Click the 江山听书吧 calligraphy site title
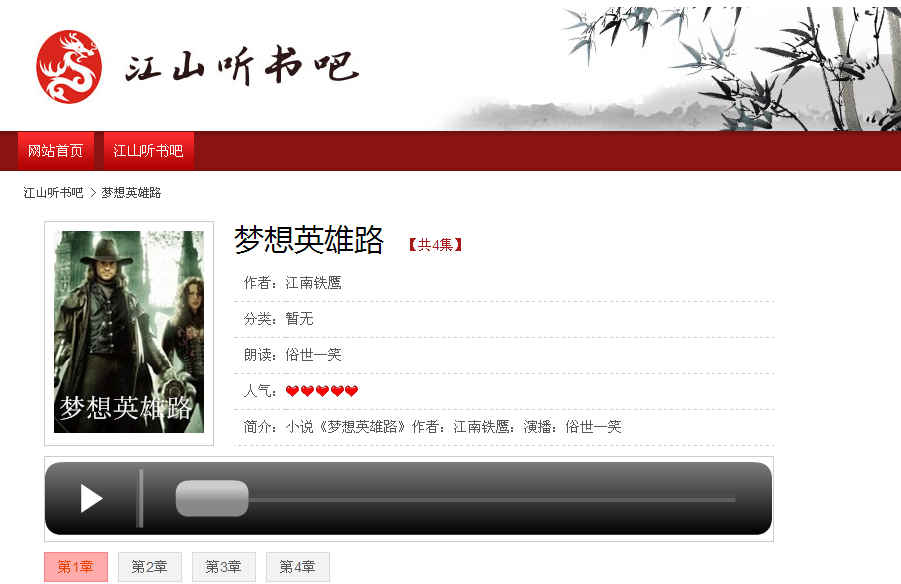The image size is (901, 584). [242, 67]
